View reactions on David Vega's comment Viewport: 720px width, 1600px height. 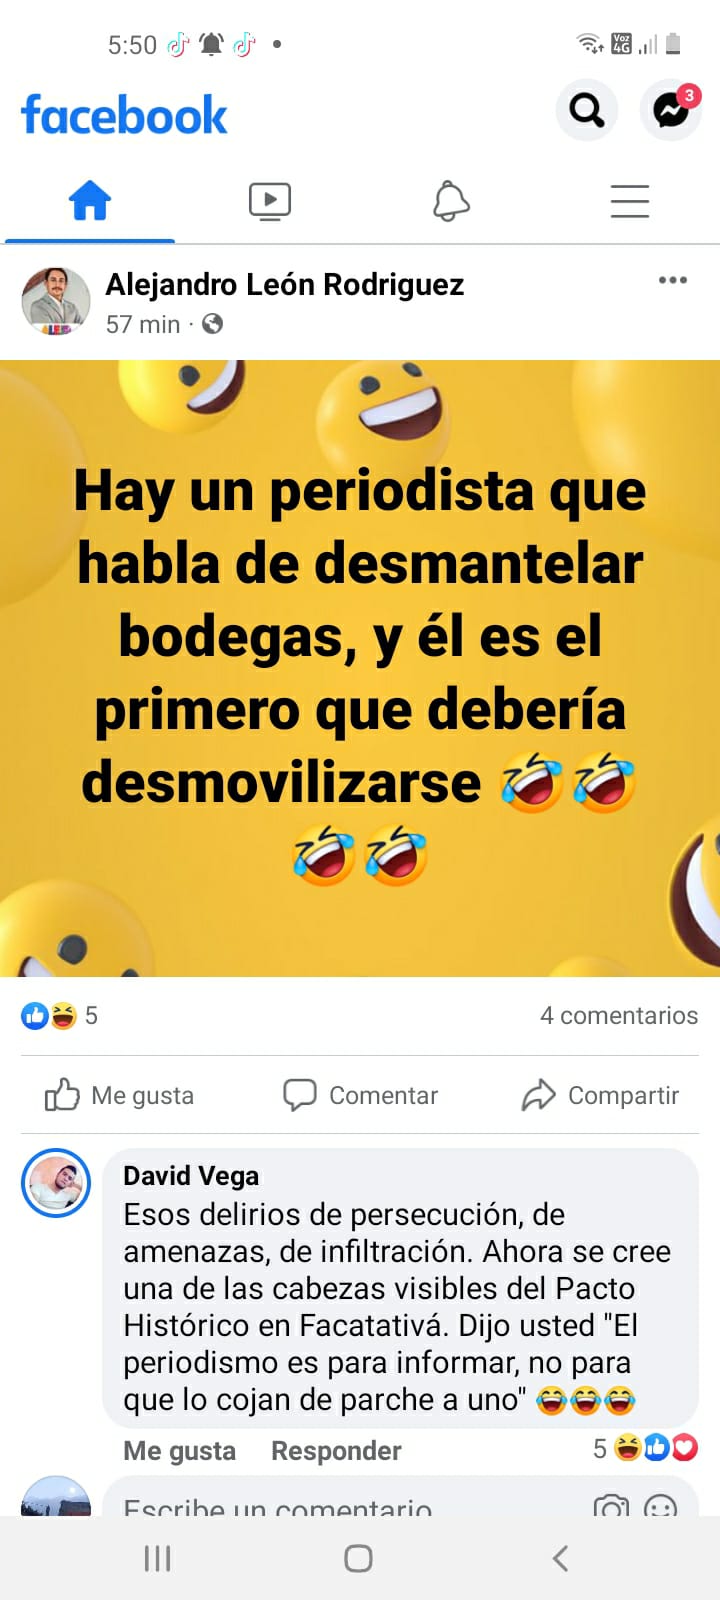tap(645, 1448)
